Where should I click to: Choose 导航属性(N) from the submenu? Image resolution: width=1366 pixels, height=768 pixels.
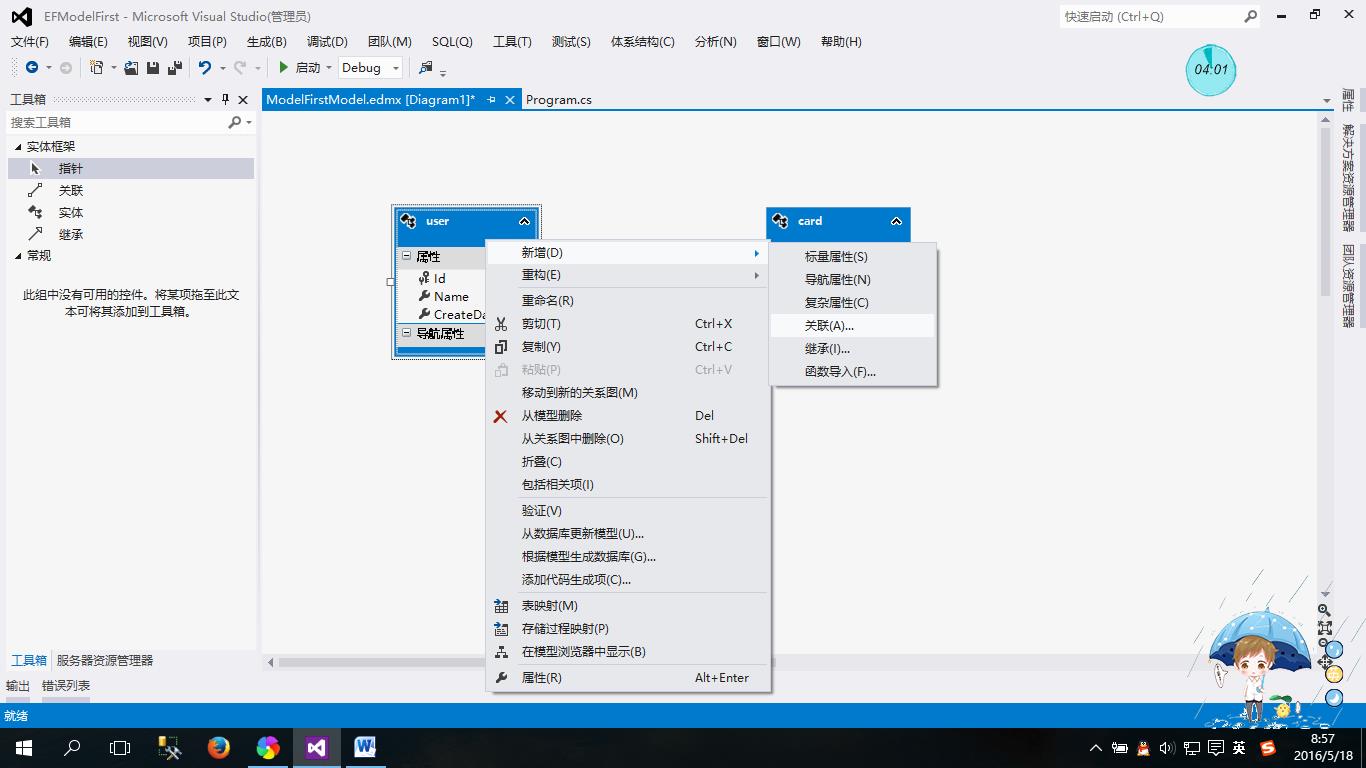[x=853, y=280]
